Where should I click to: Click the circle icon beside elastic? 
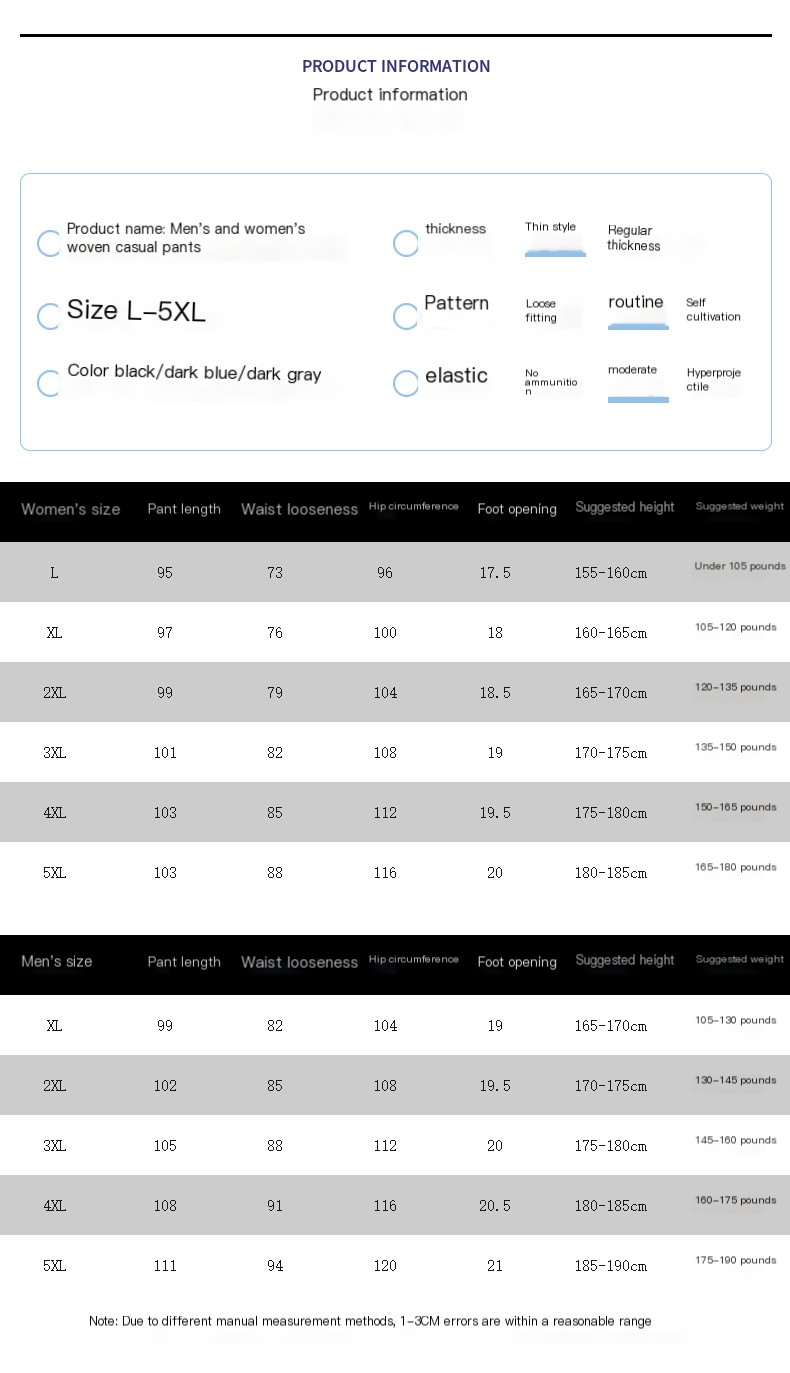pos(406,383)
